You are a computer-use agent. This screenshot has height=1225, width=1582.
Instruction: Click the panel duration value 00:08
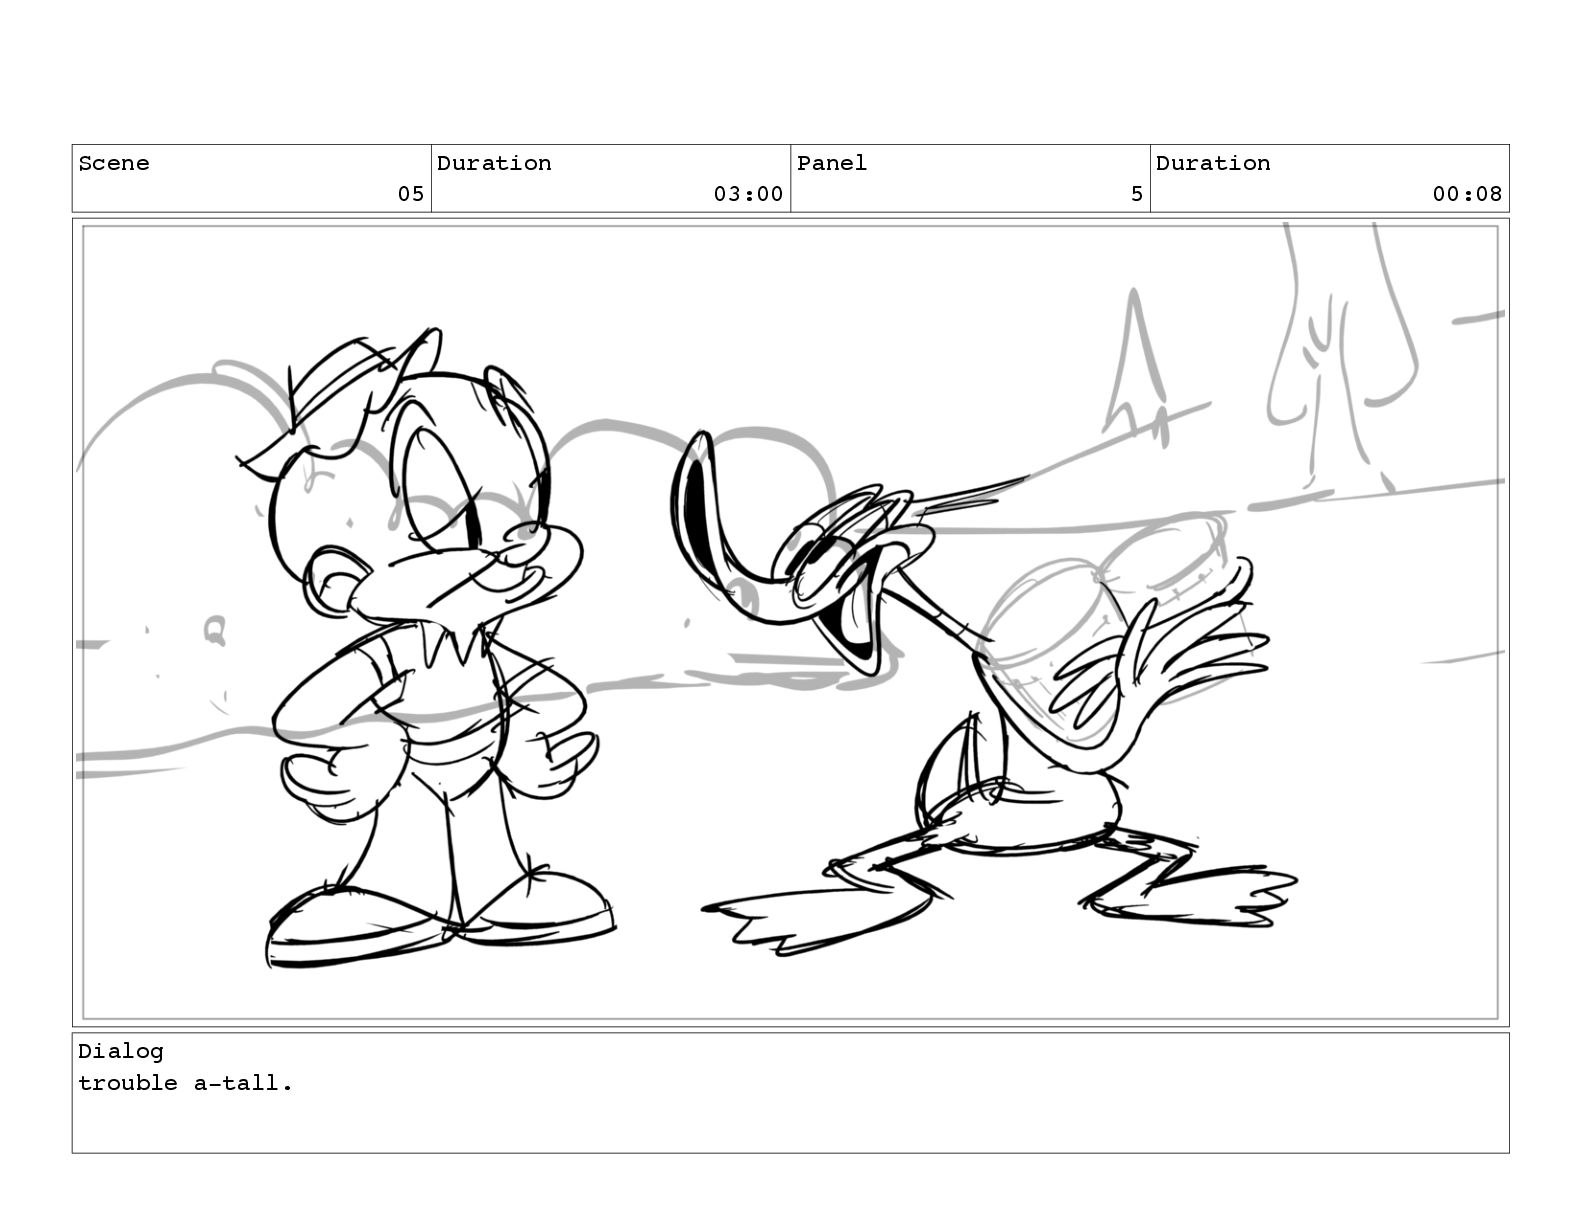tap(1467, 194)
